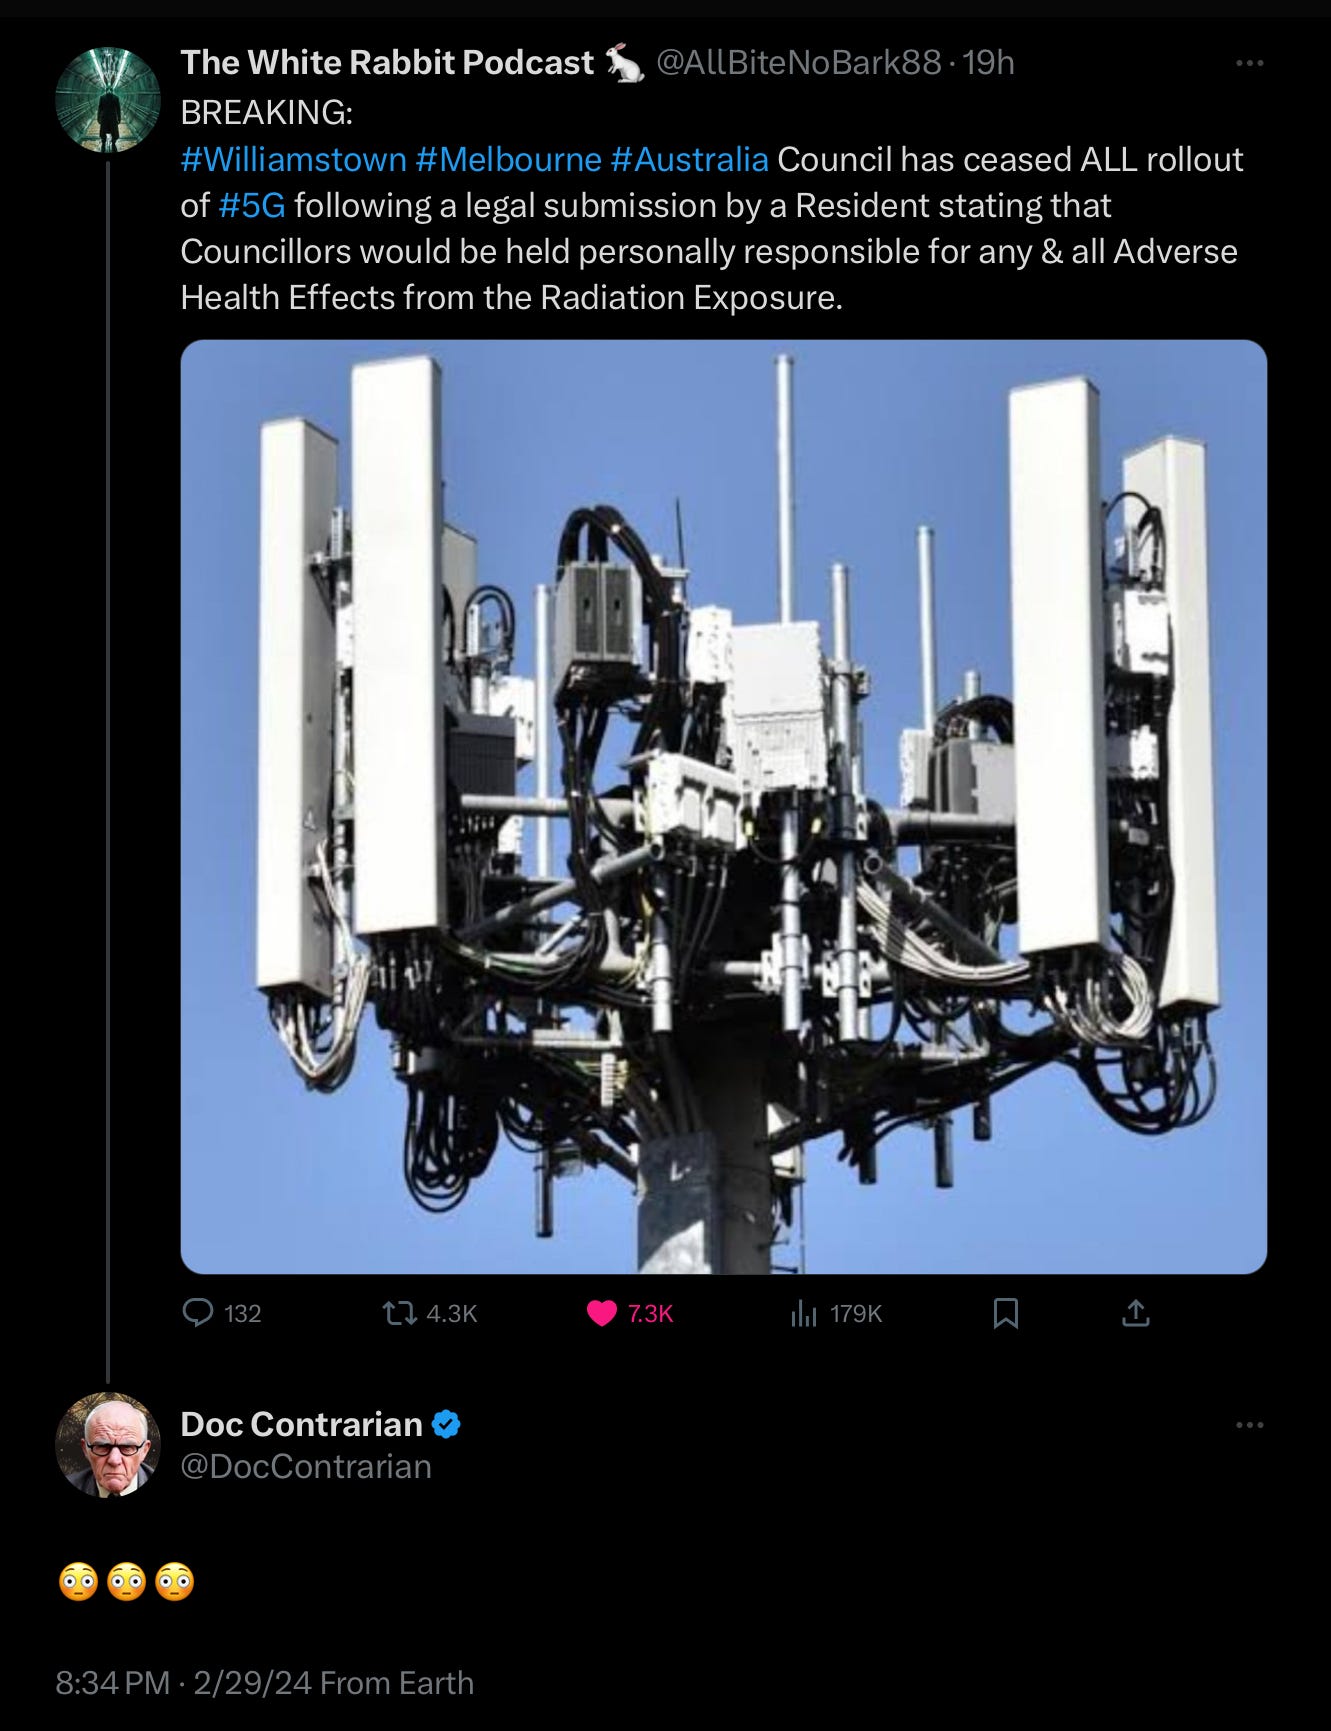Toggle the bookmark icon on the post
Screen dimensions: 1331x1731
click(1006, 1313)
